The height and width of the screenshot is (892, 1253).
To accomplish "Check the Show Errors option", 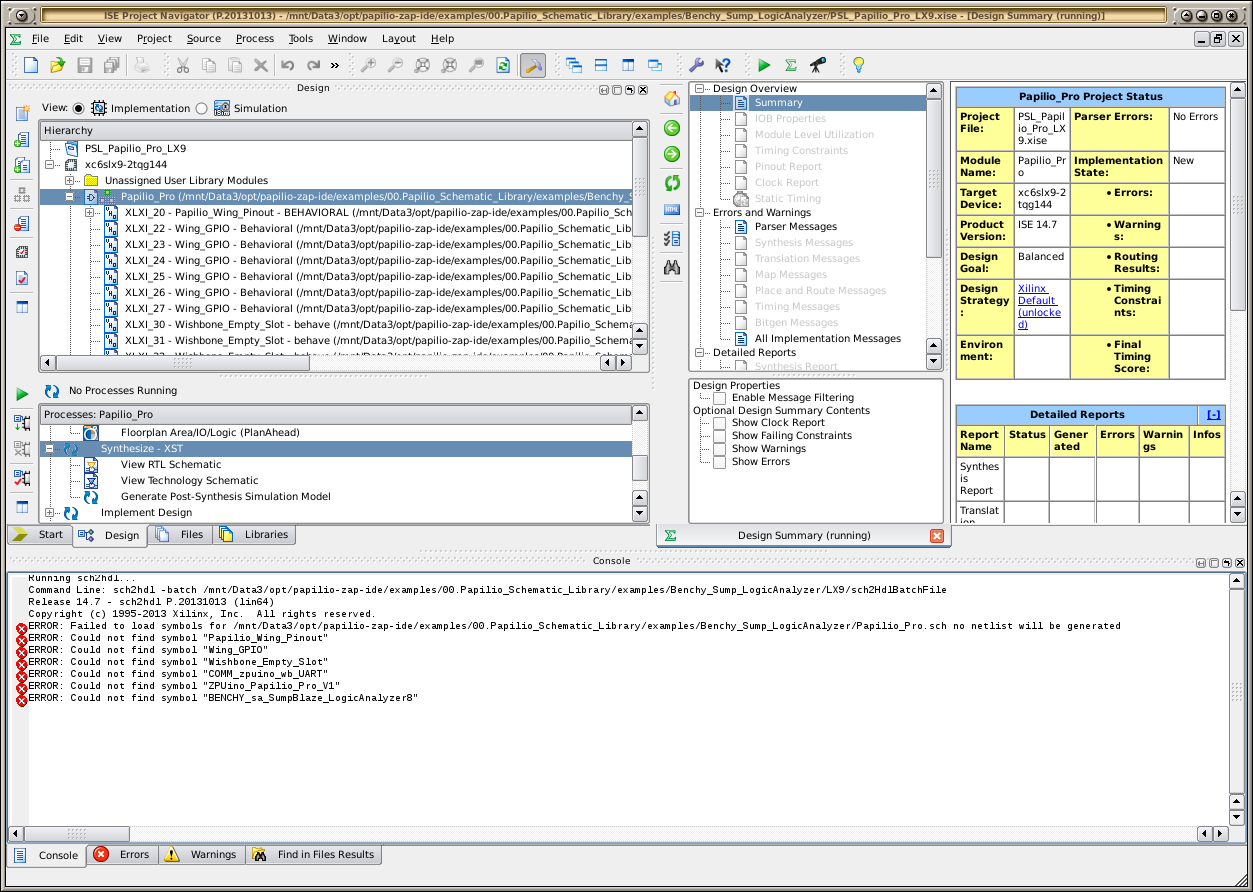I will click(720, 462).
